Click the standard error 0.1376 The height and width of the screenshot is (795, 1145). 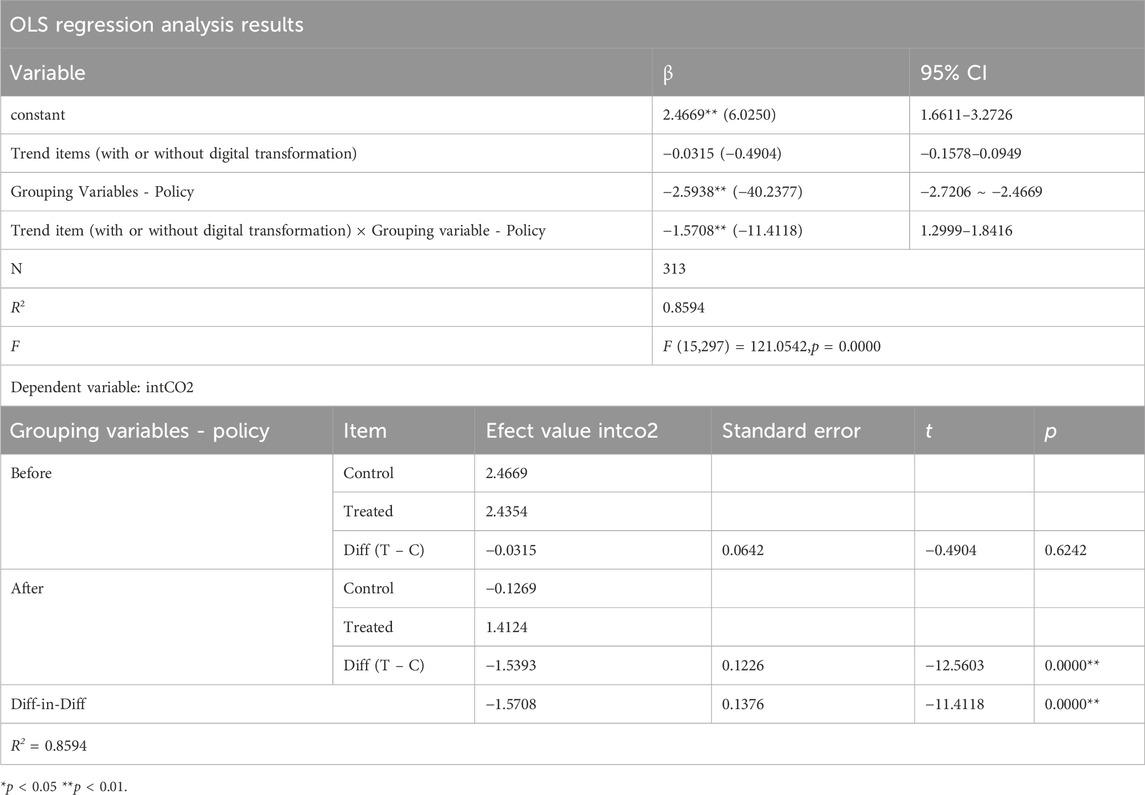(x=743, y=704)
